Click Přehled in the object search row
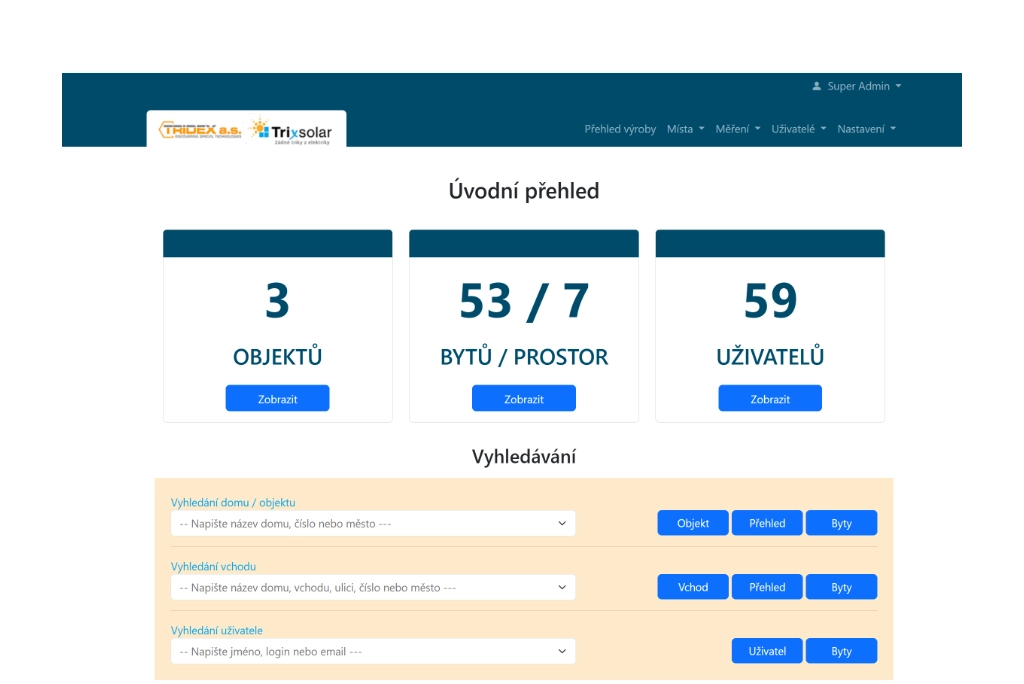 767,523
